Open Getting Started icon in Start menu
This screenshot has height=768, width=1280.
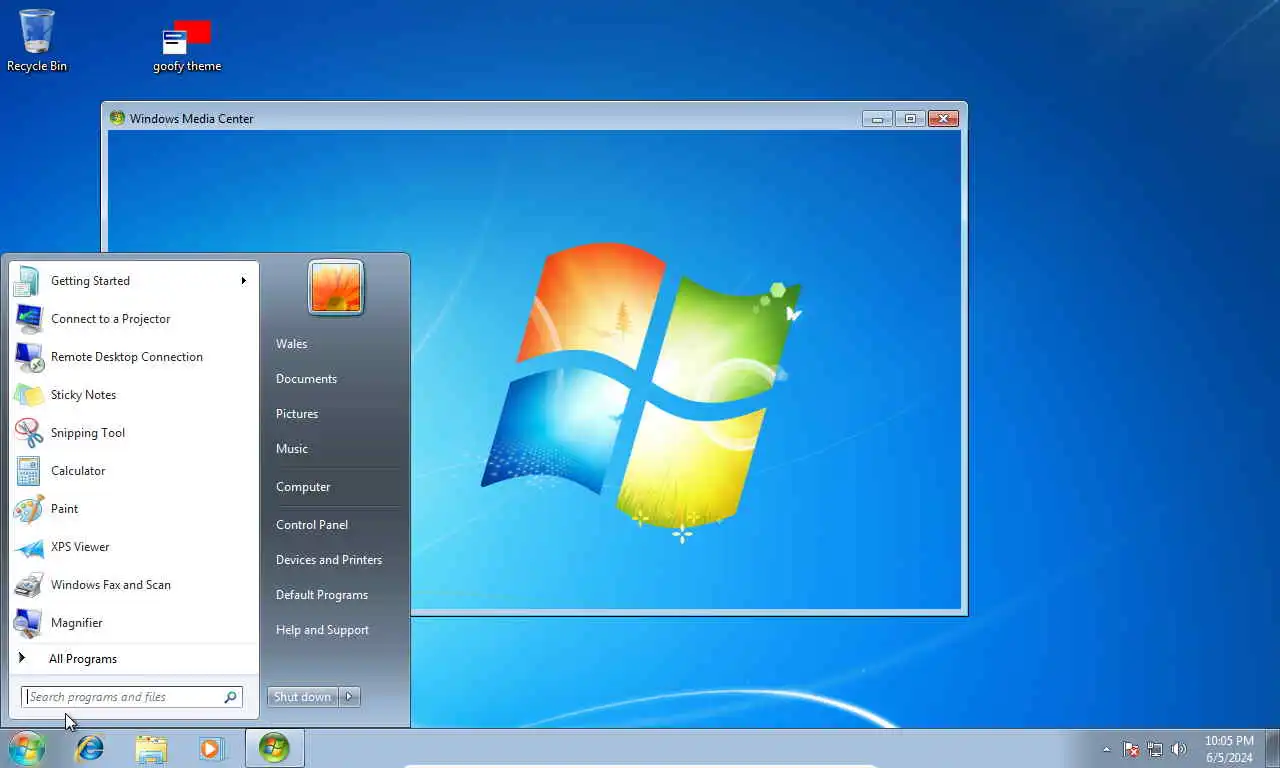(x=27, y=281)
